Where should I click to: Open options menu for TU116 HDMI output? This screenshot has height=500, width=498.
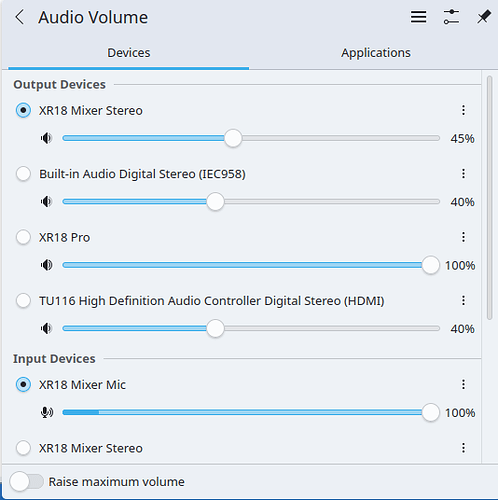click(x=463, y=300)
